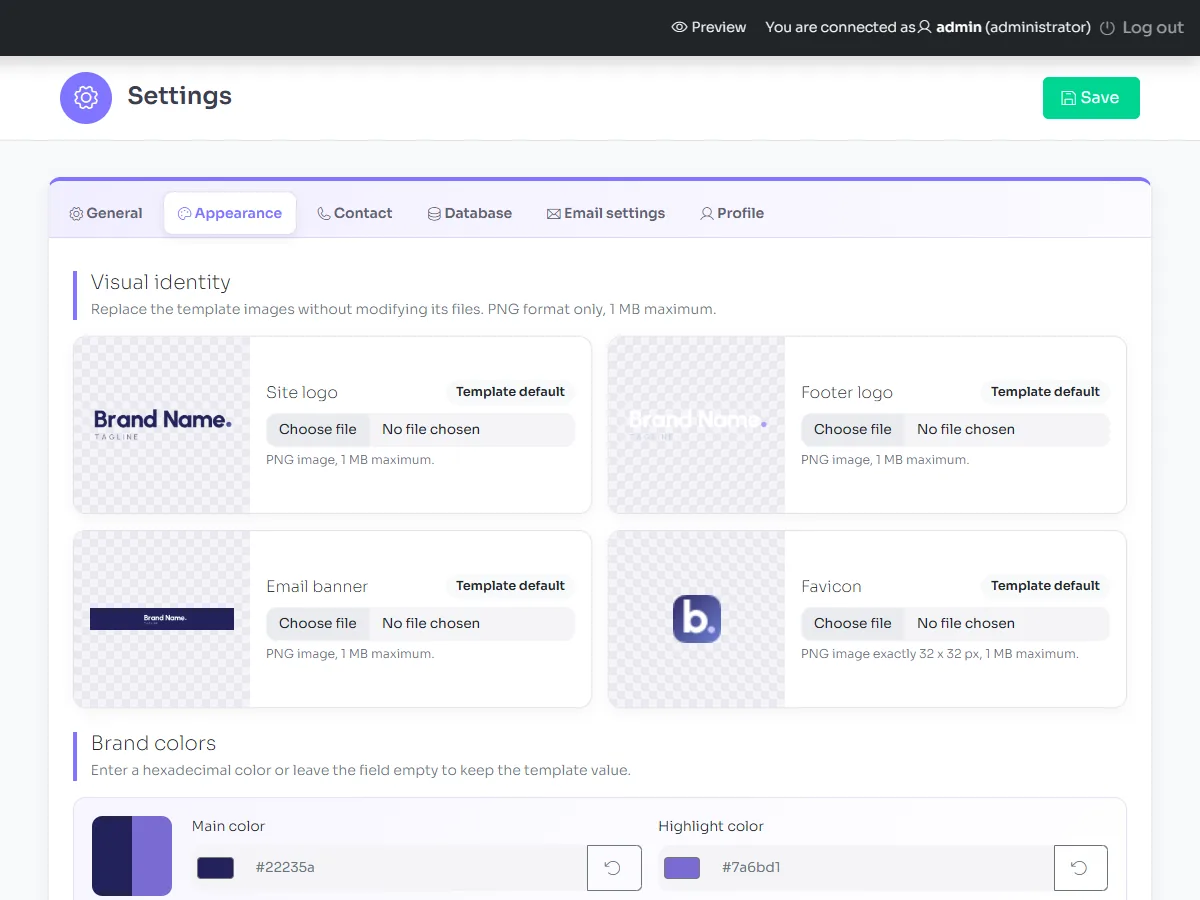This screenshot has width=1200, height=900.
Task: Reset the Highlight color value
Action: coord(1080,868)
